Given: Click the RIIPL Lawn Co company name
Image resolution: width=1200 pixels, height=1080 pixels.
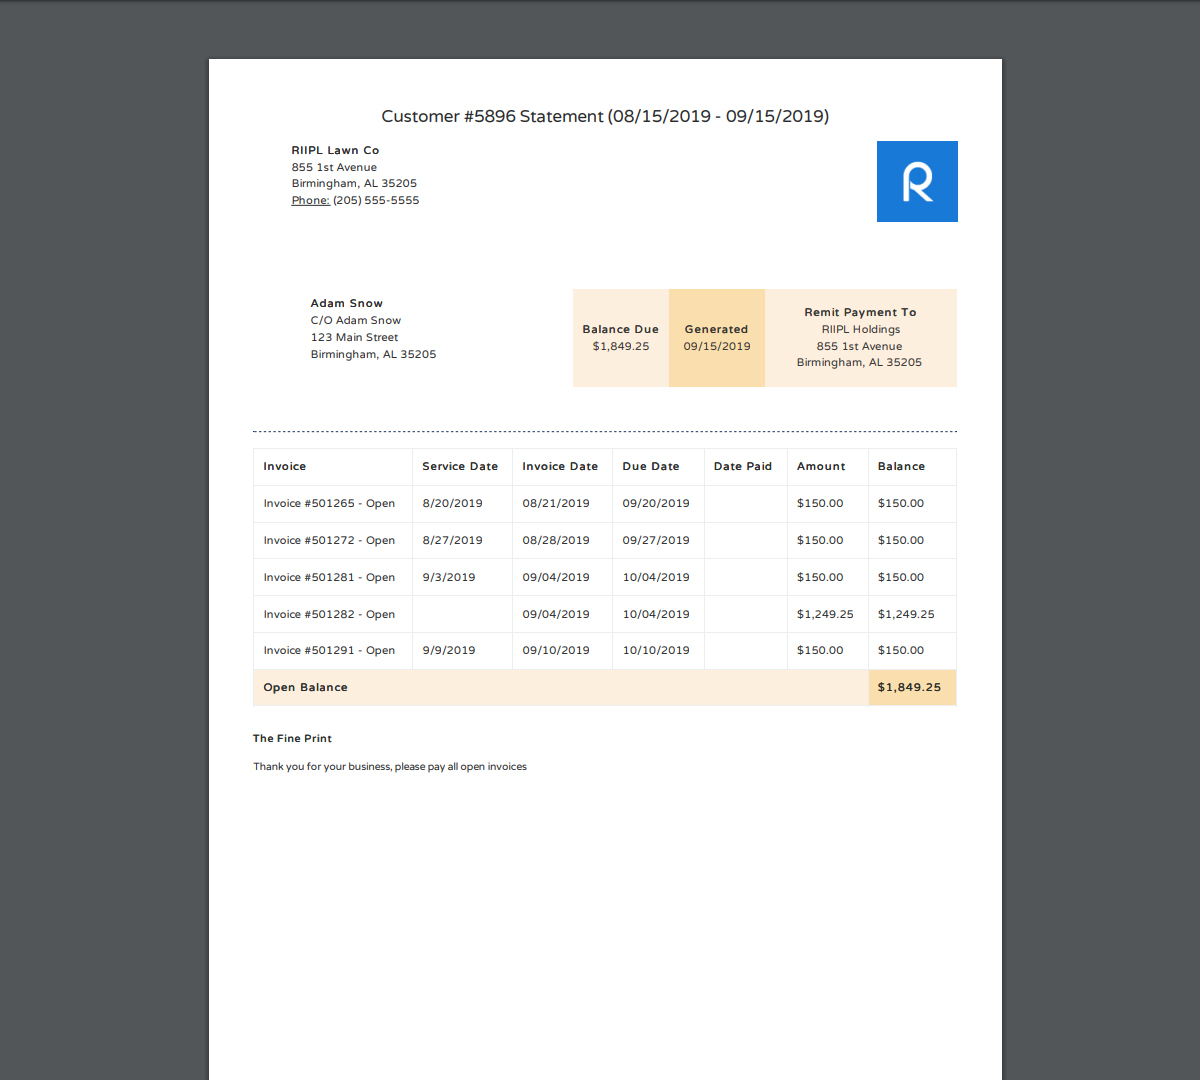Looking at the screenshot, I should click(x=335, y=150).
